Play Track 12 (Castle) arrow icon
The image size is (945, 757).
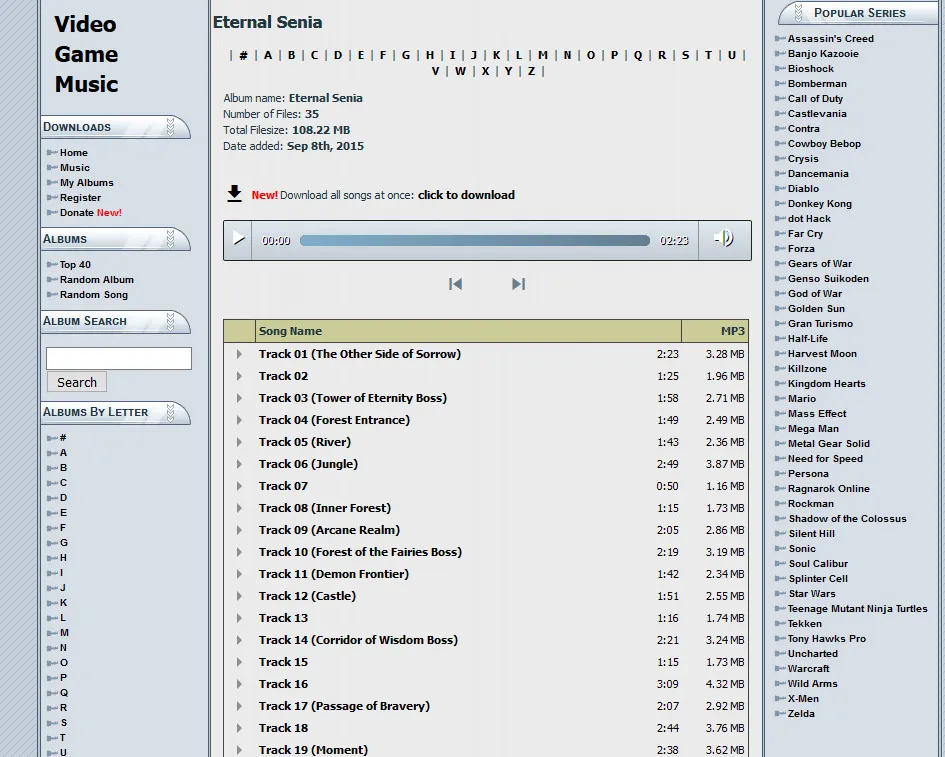tap(239, 596)
